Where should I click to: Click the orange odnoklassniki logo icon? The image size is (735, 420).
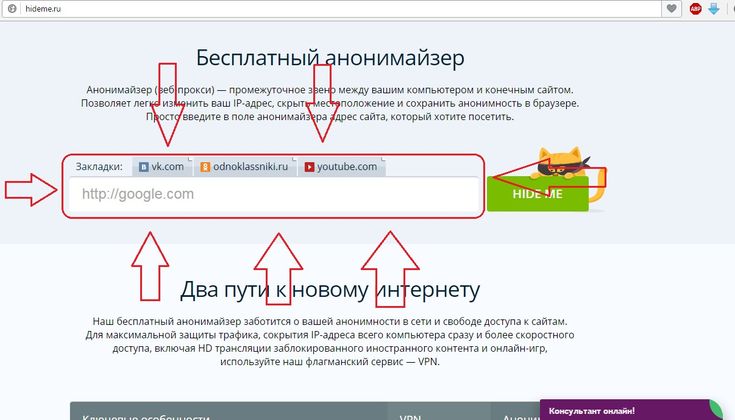[x=204, y=167]
